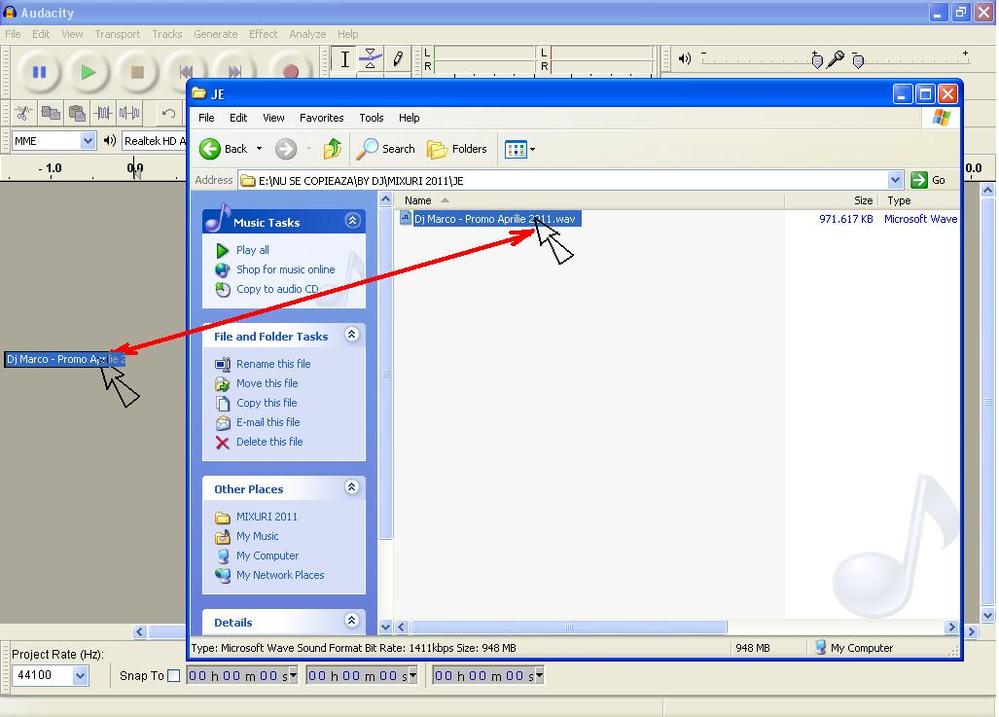Open Audacity's Analyze menu
The height and width of the screenshot is (717, 999).
[308, 34]
